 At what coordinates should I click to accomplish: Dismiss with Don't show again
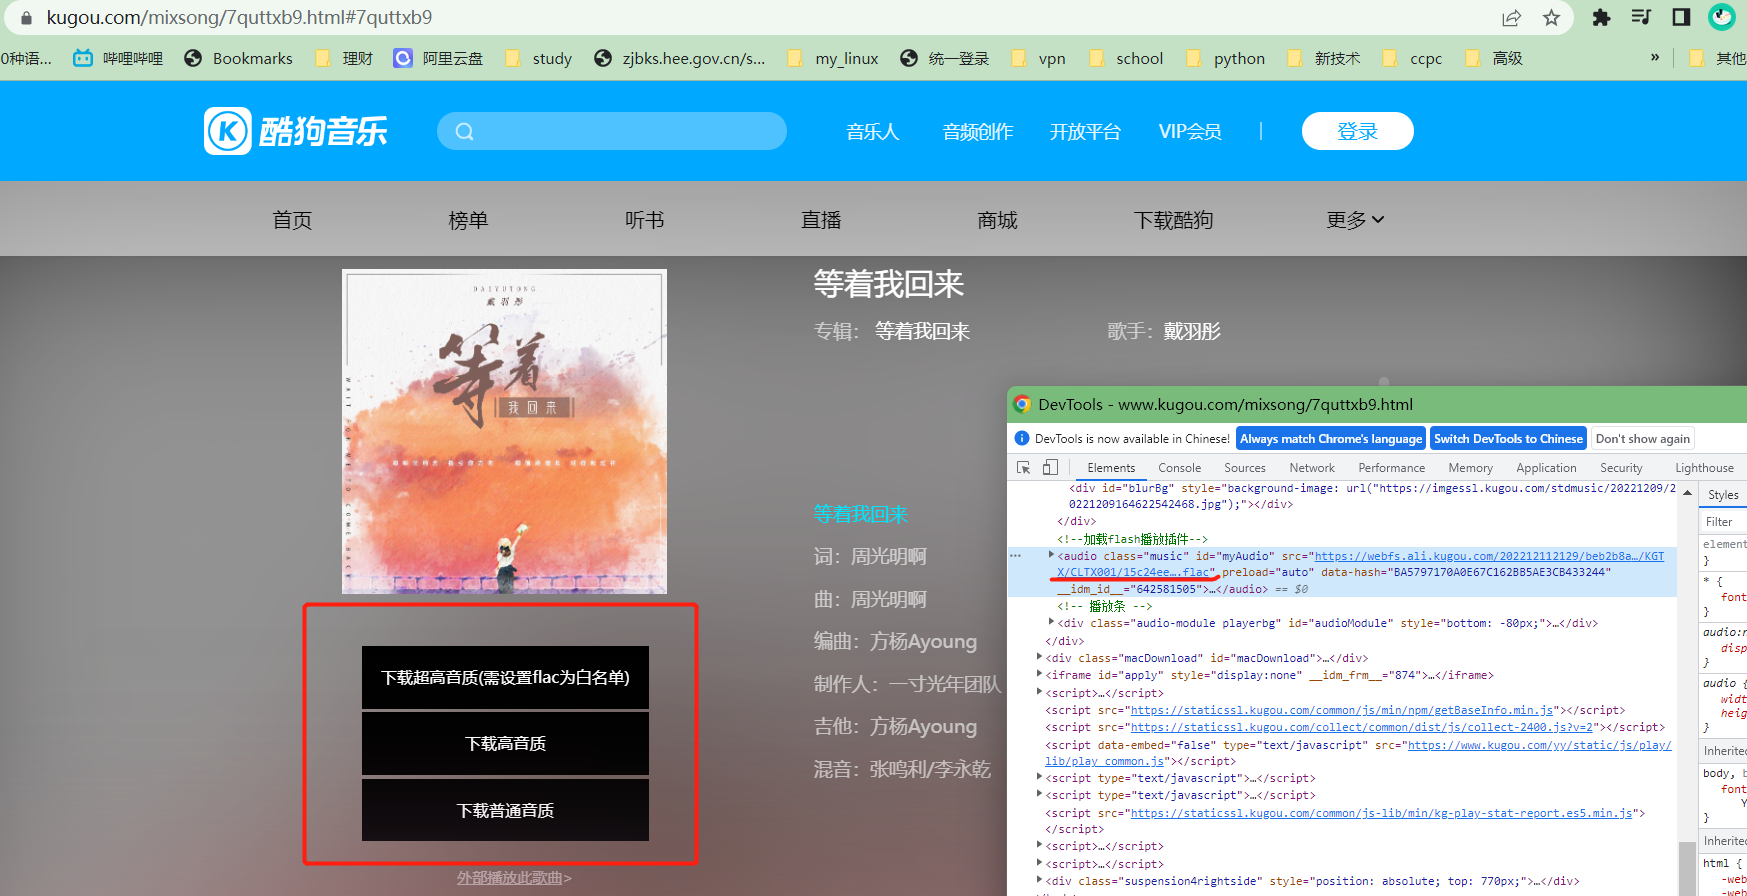(1643, 438)
